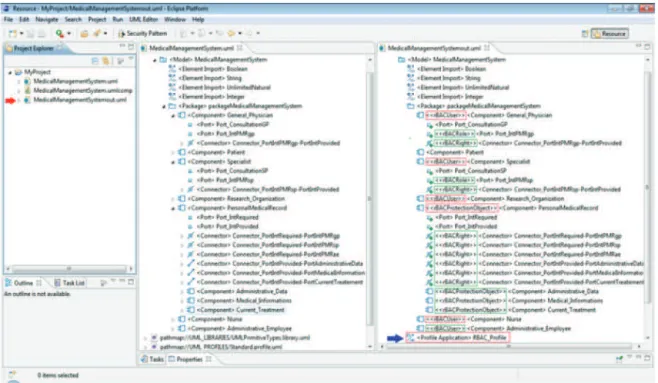Expand Component Patient in left editor
The height and width of the screenshot is (383, 658).
click(173, 152)
